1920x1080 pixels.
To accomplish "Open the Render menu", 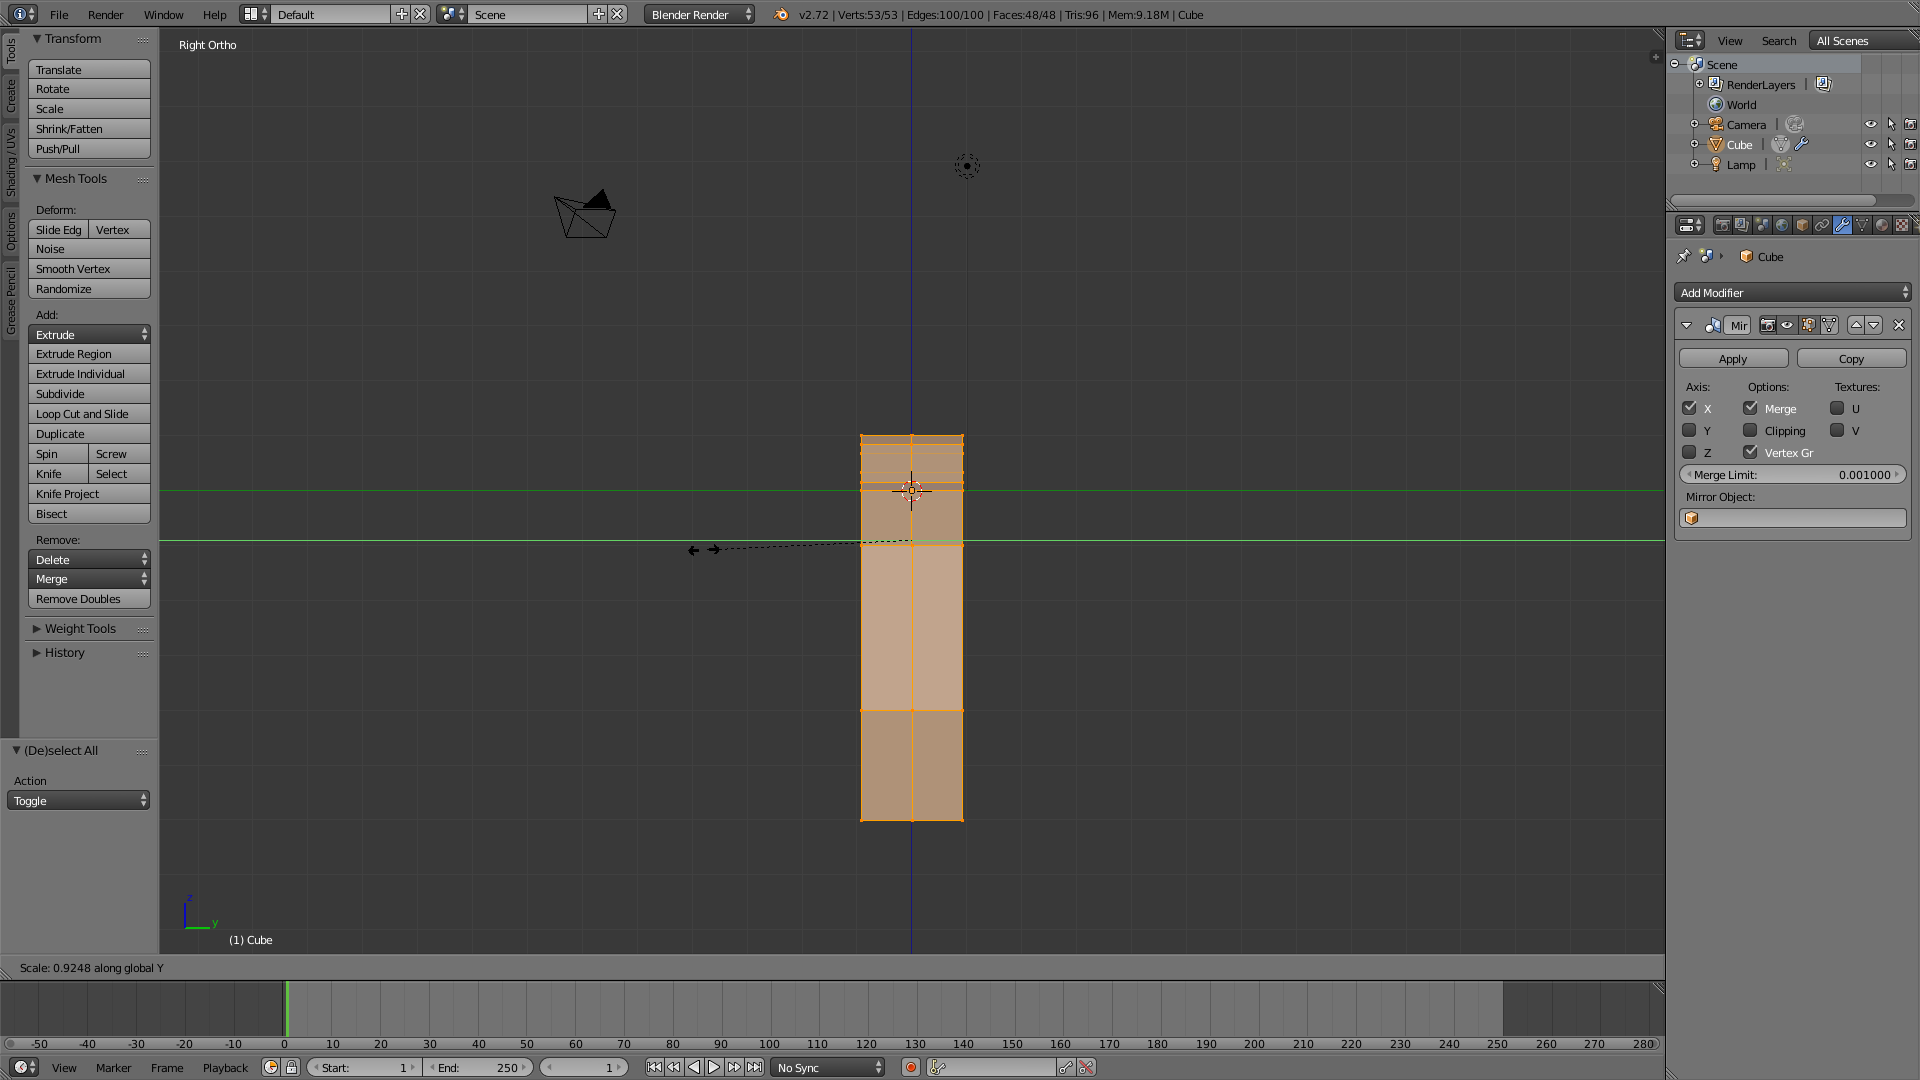I will tap(105, 15).
